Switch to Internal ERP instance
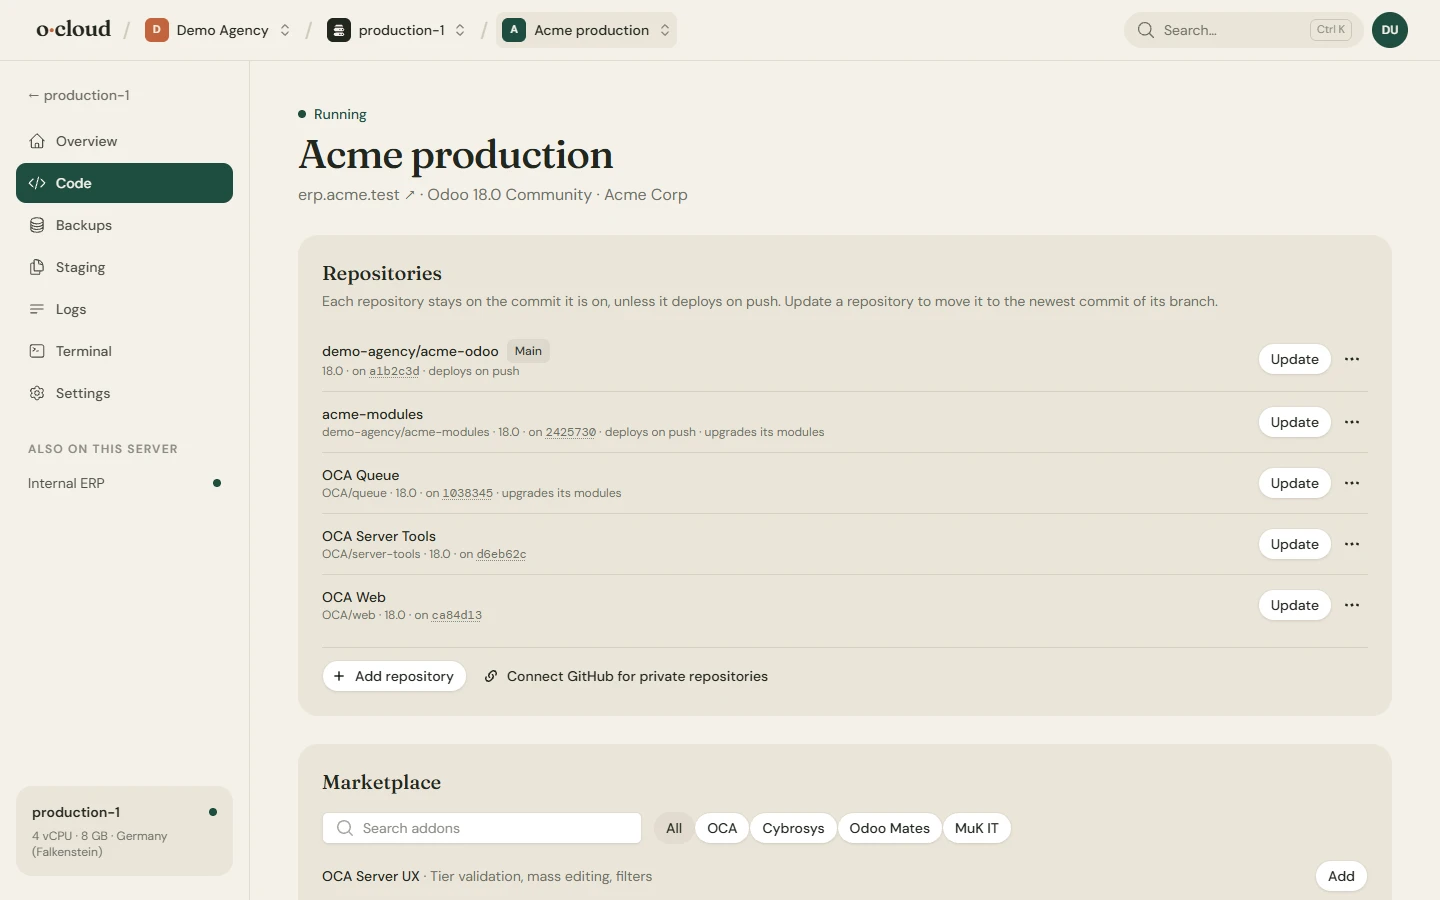1440x900 pixels. (x=124, y=483)
